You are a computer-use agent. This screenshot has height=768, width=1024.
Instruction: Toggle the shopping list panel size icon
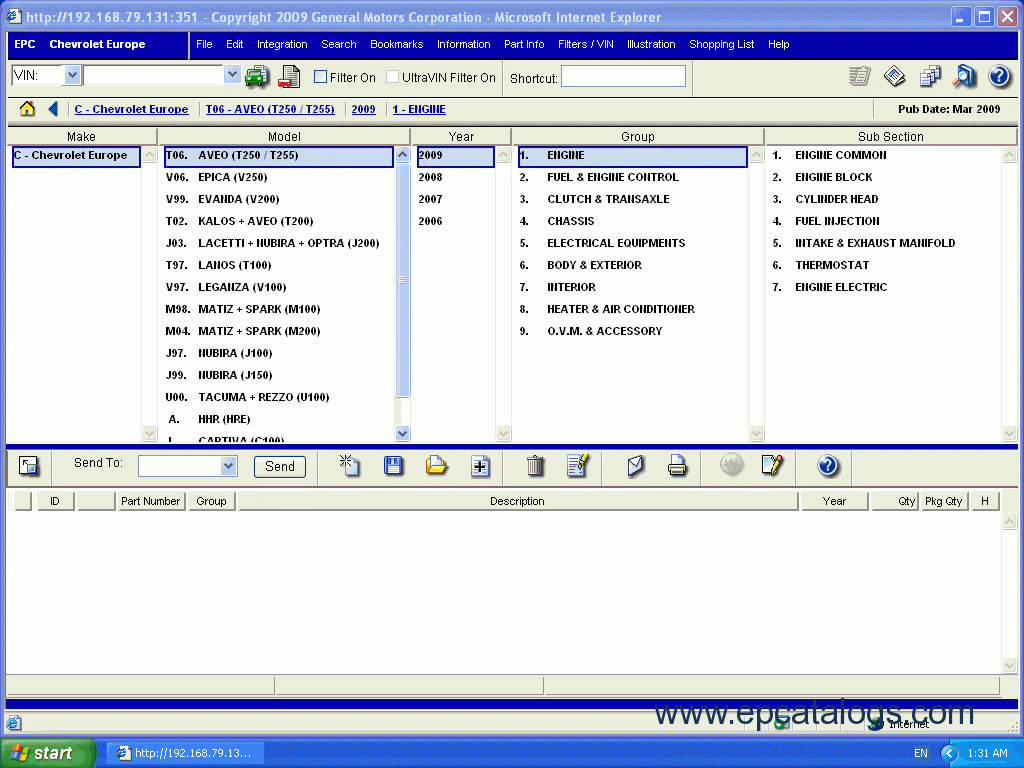pos(29,466)
